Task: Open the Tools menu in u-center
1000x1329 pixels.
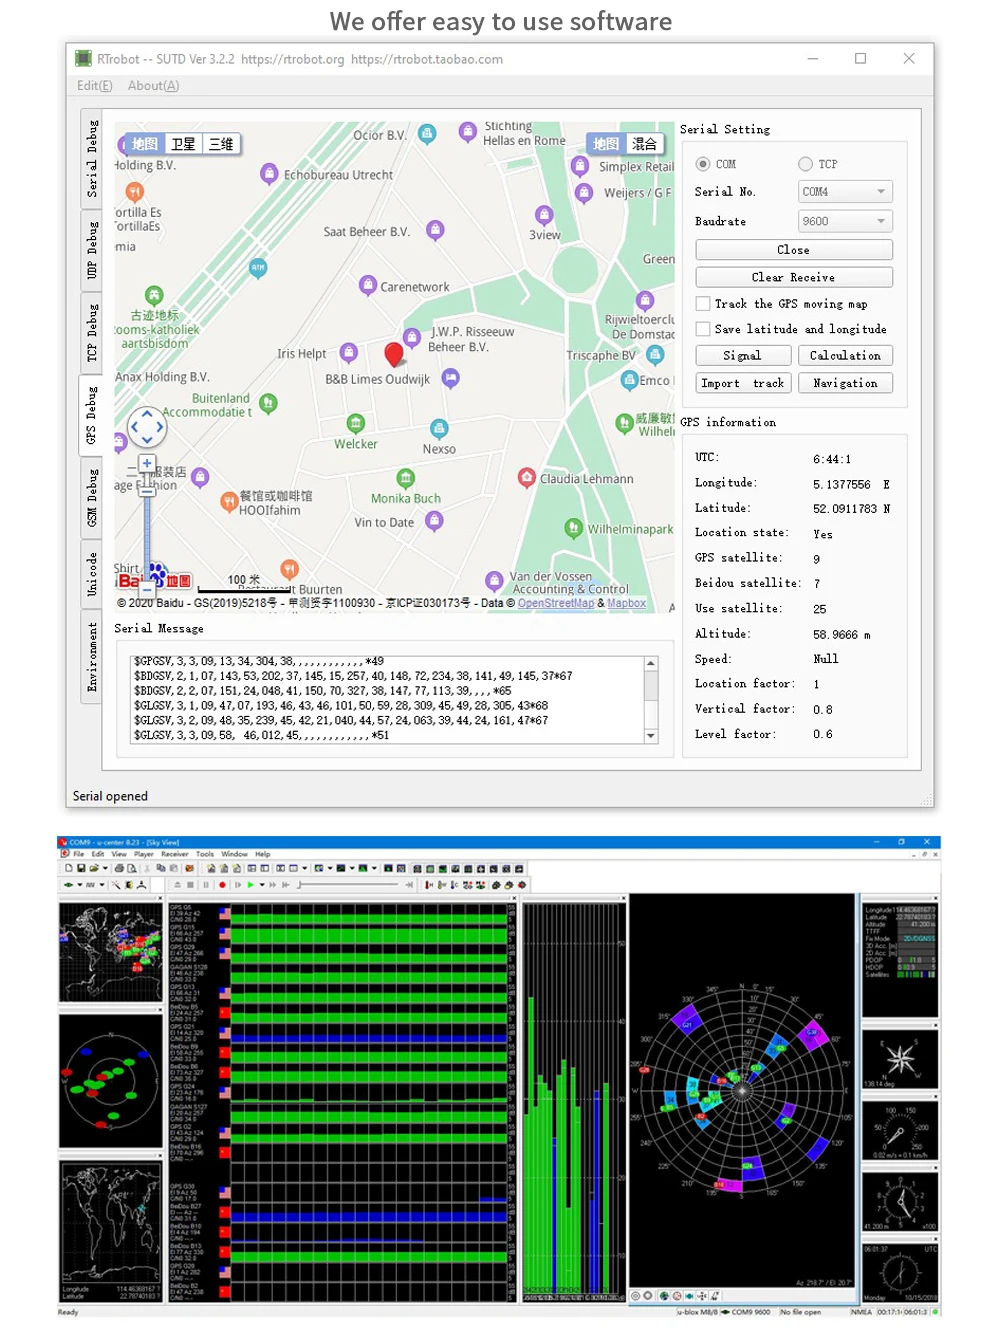Action: [x=205, y=854]
